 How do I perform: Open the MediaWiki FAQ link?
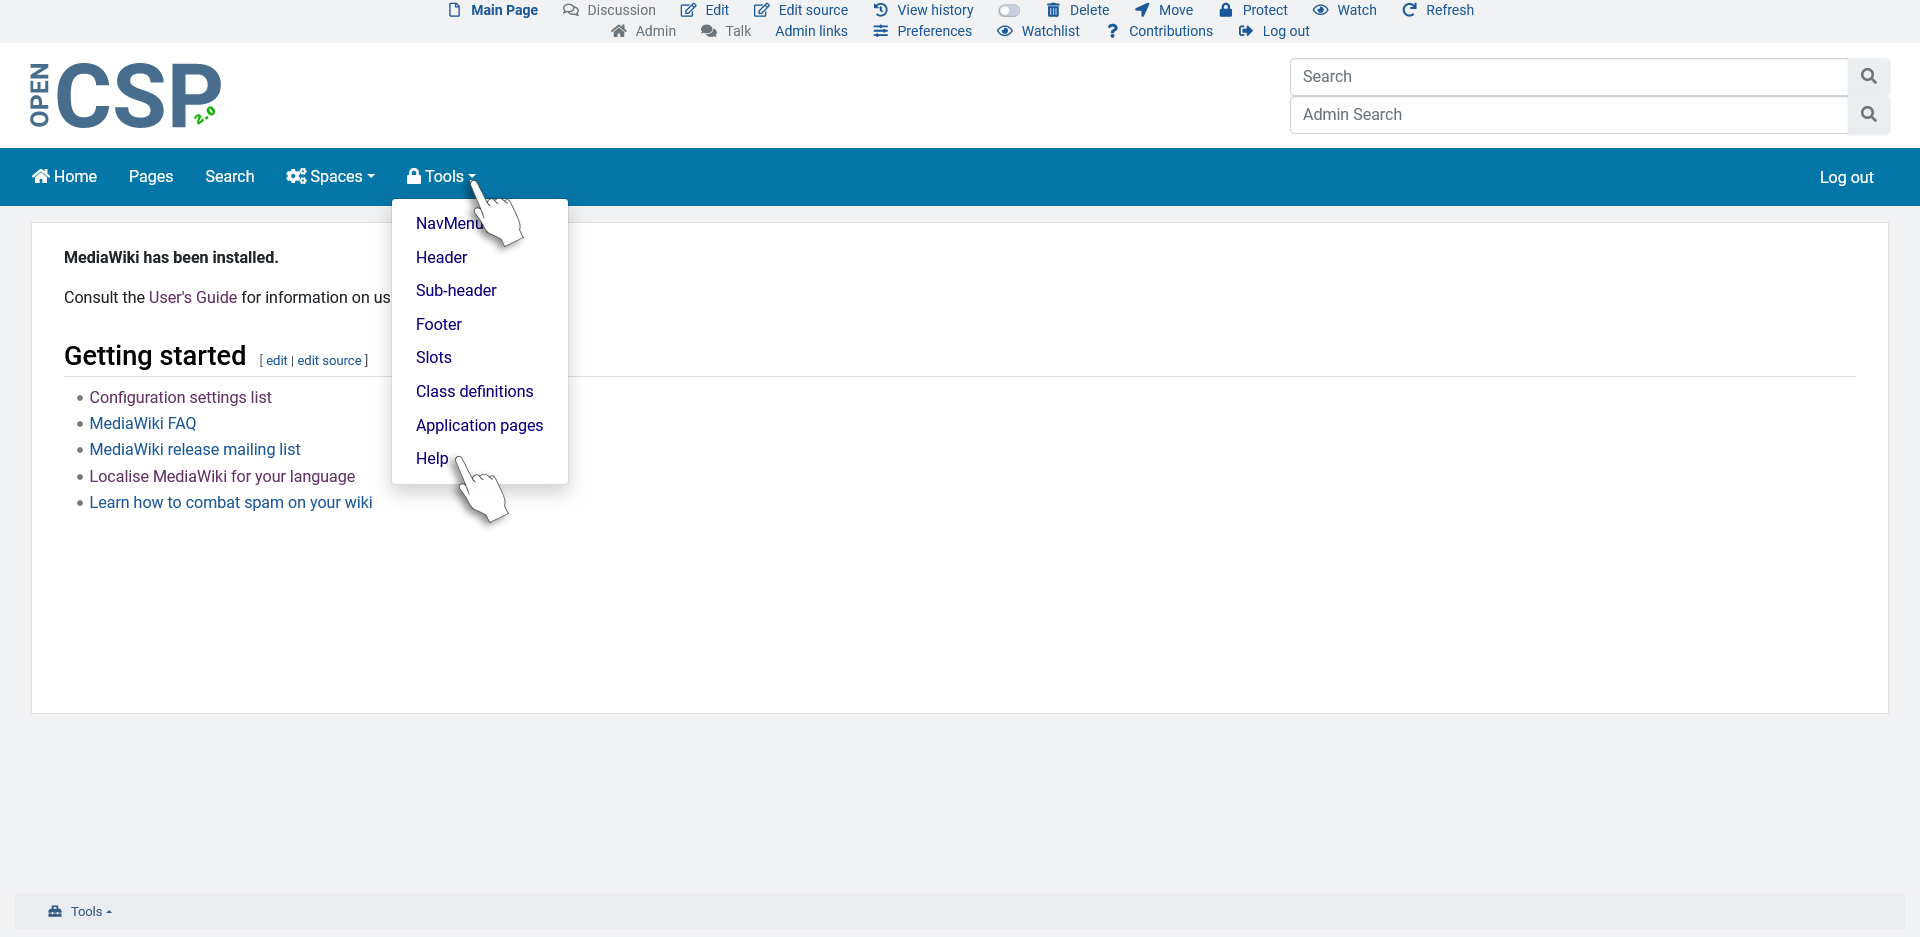click(143, 423)
